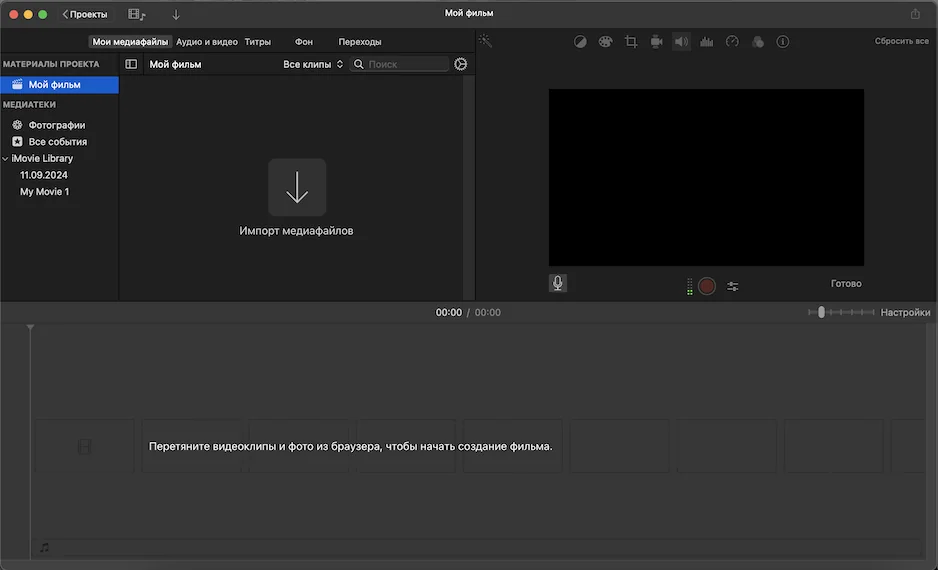Collapse the iMovie Library disclosure arrow

(5, 158)
